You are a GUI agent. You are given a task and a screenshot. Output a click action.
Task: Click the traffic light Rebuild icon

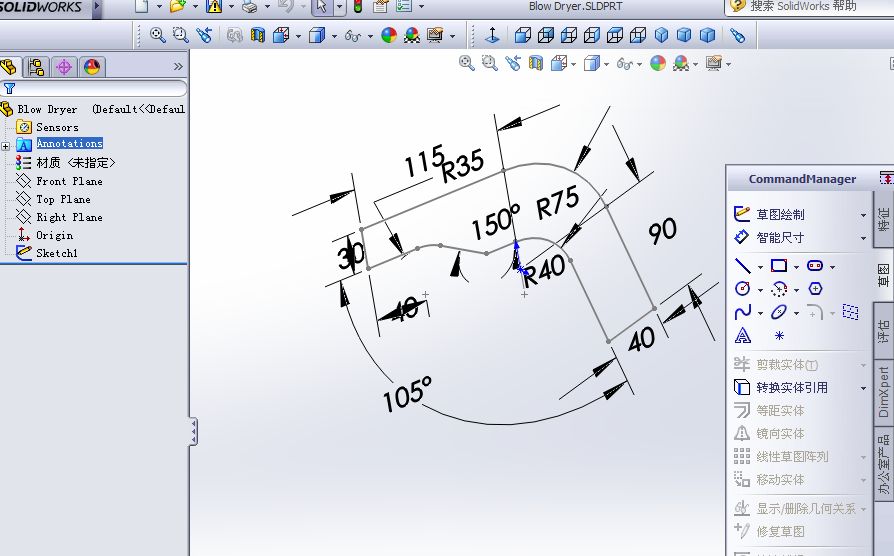pyautogui.click(x=357, y=7)
